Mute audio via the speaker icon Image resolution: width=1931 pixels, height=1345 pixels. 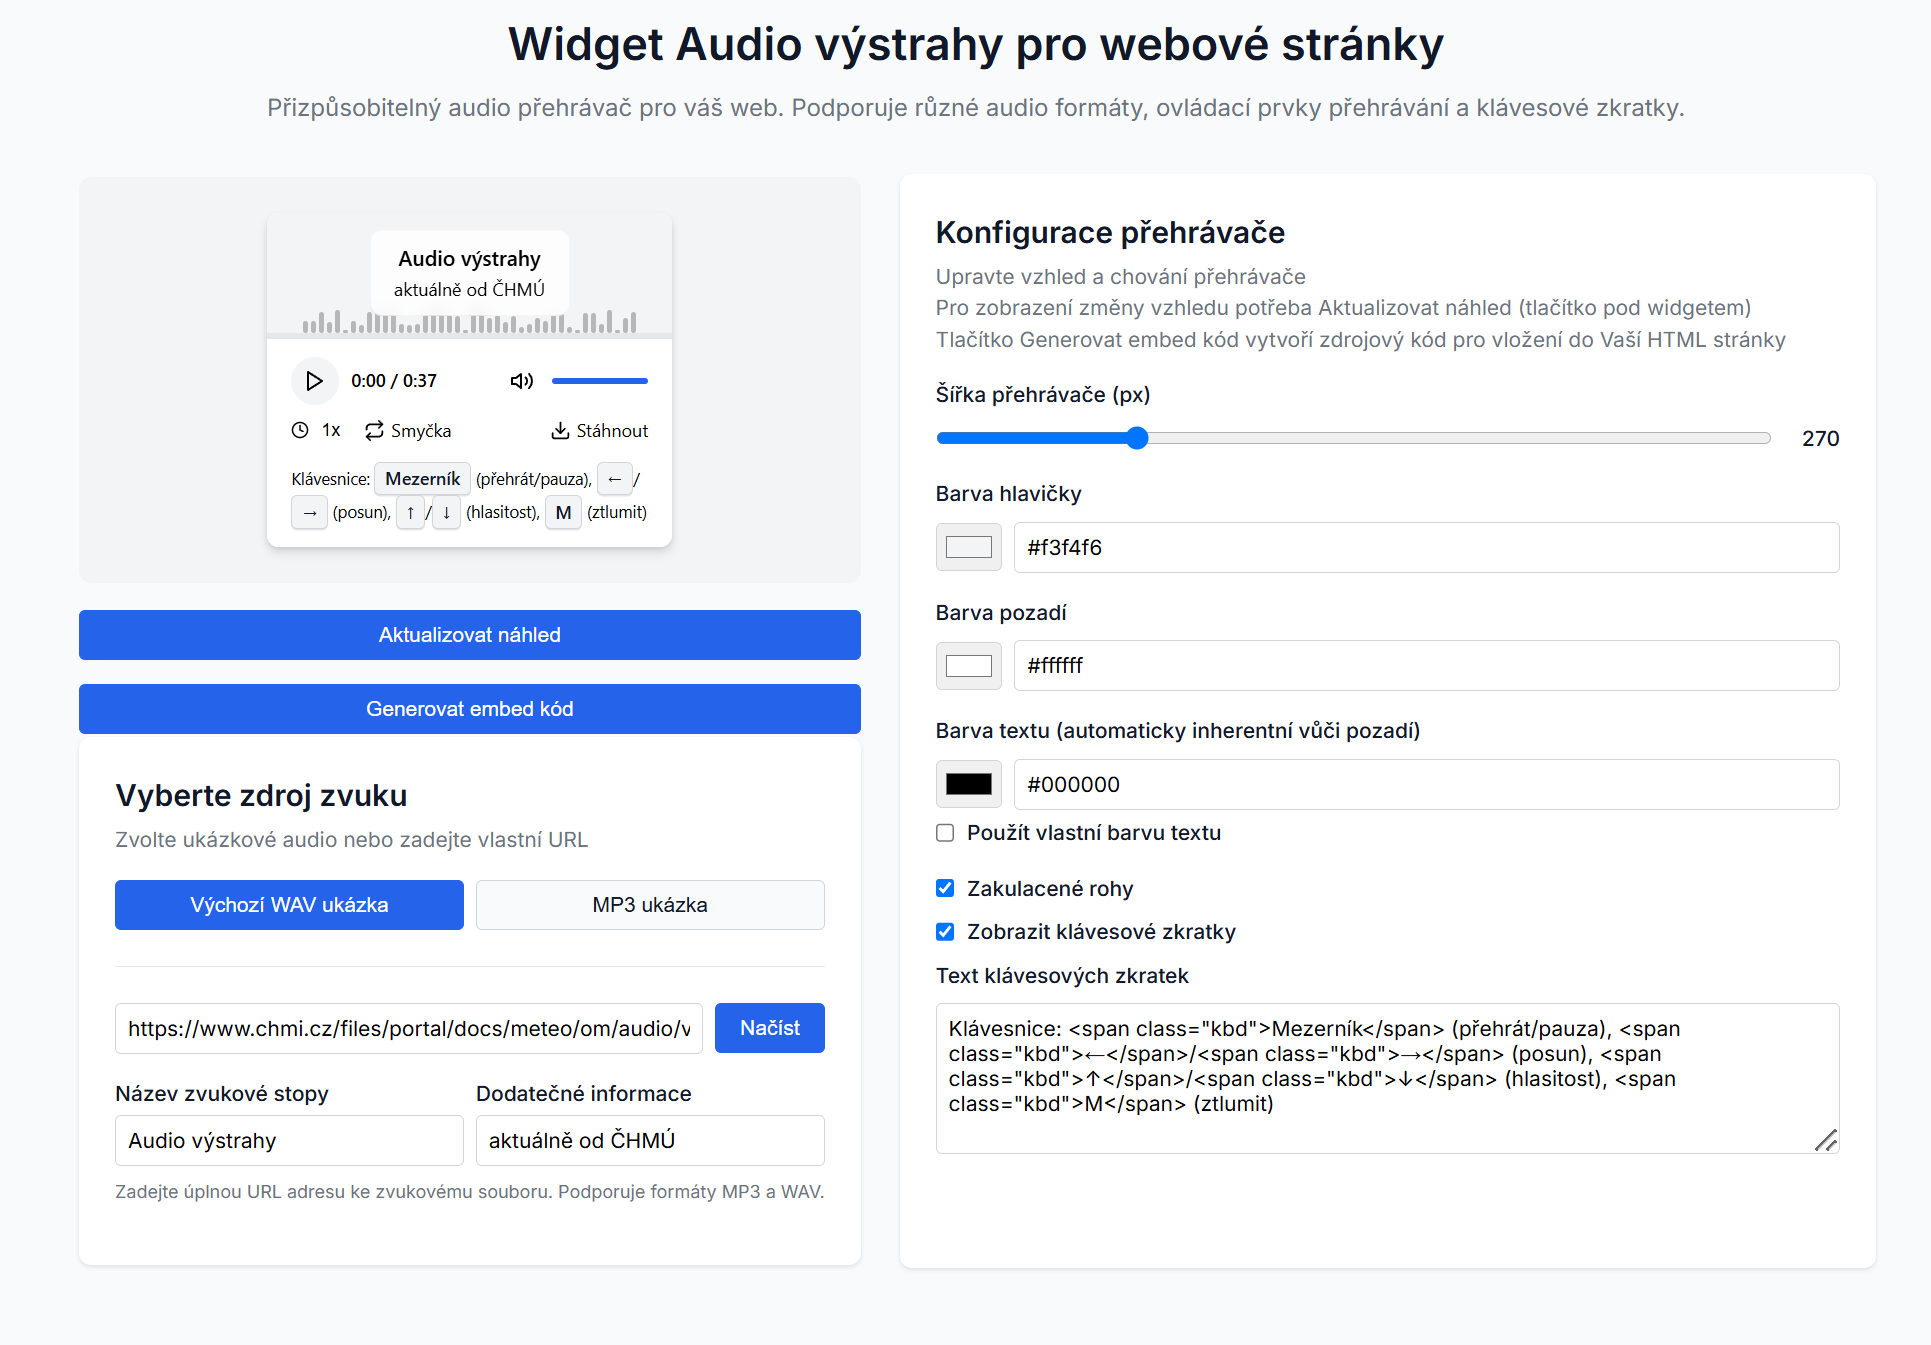521,381
